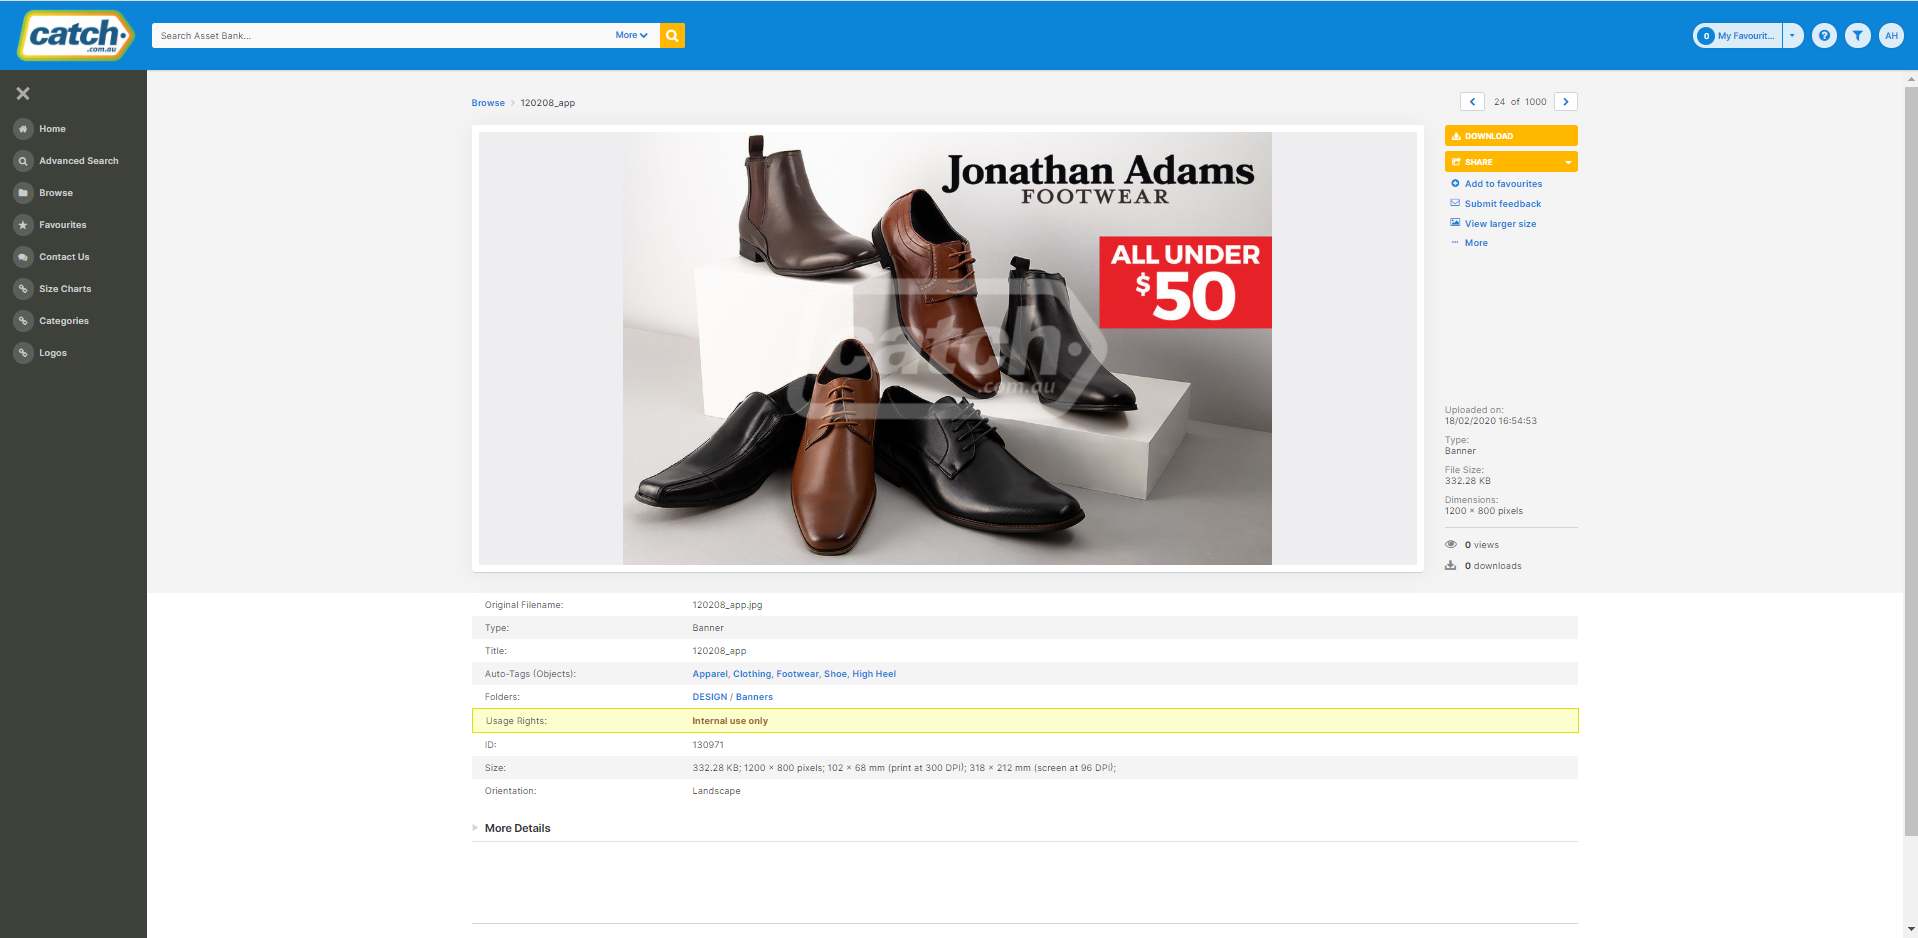Open Logos in the sidebar menu
The height and width of the screenshot is (938, 1918).
[53, 353]
